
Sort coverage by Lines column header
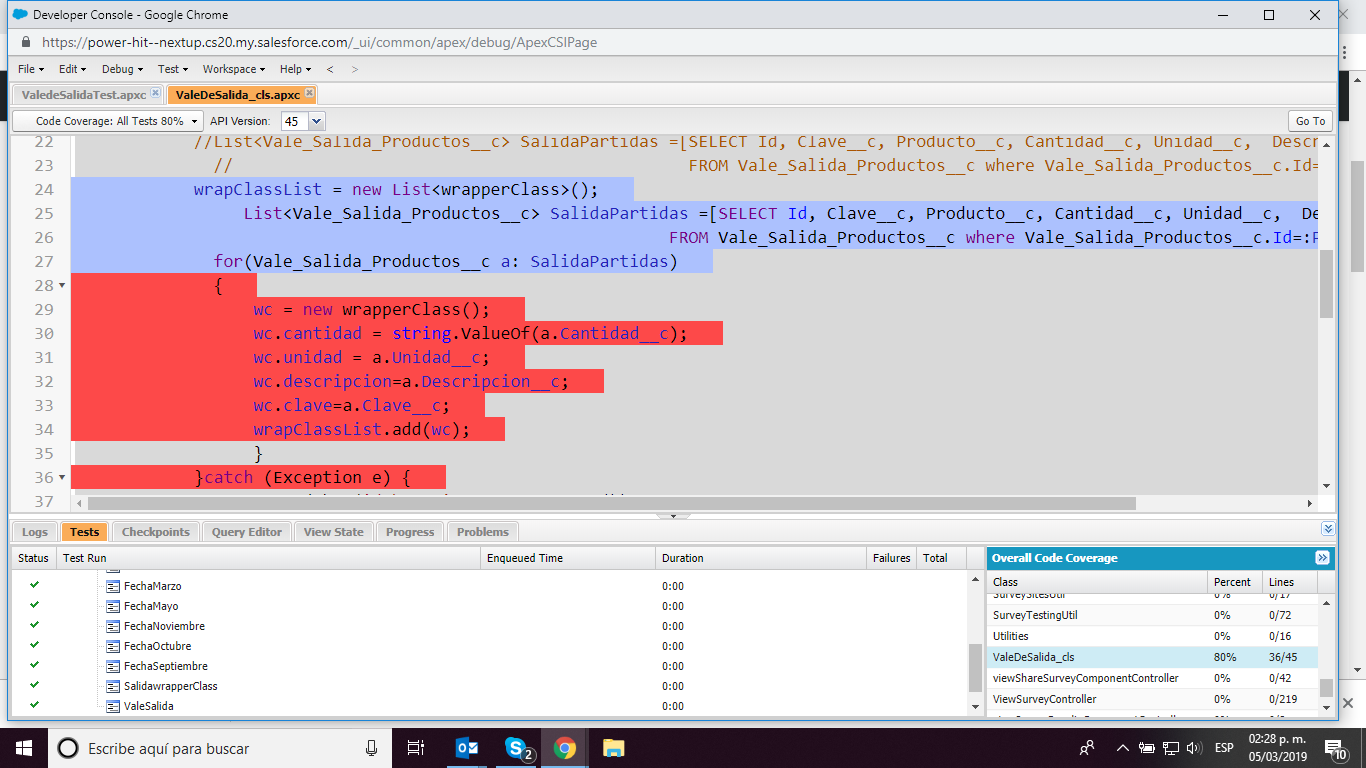point(1290,582)
